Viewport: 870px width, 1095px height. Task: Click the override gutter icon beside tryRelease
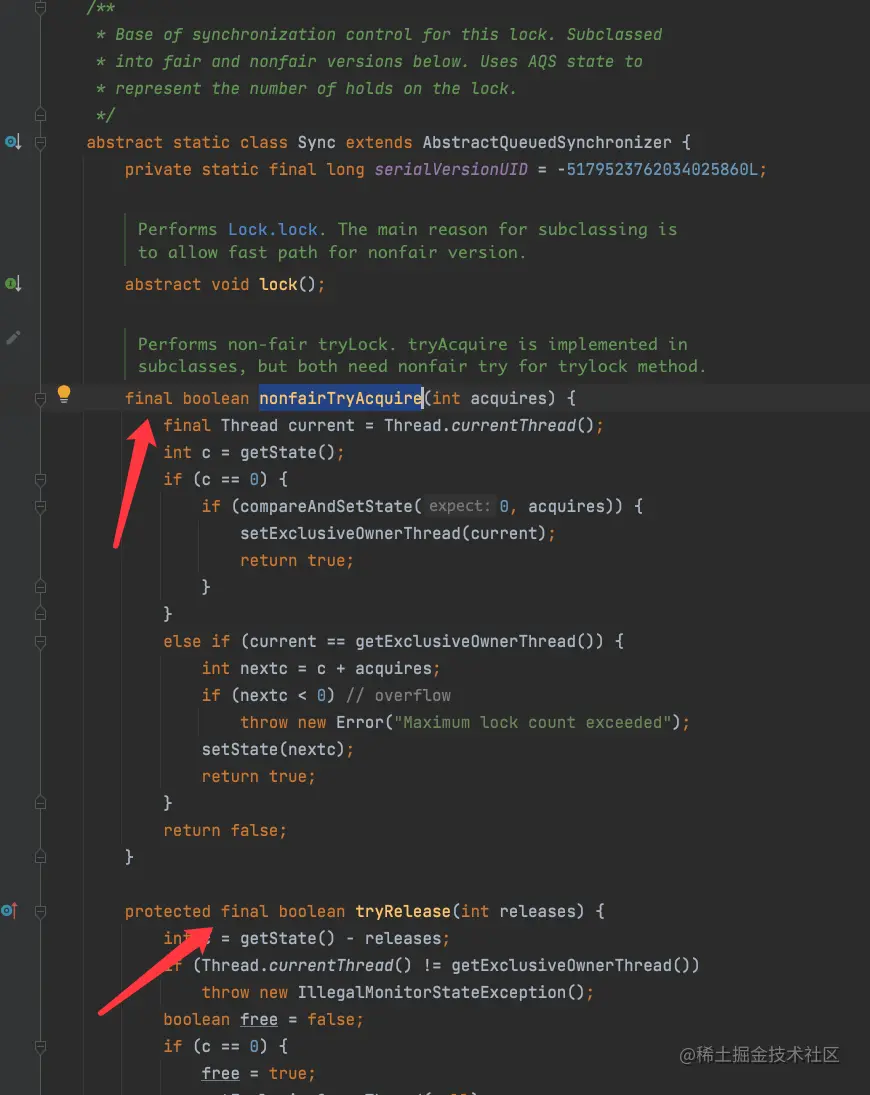coord(10,911)
